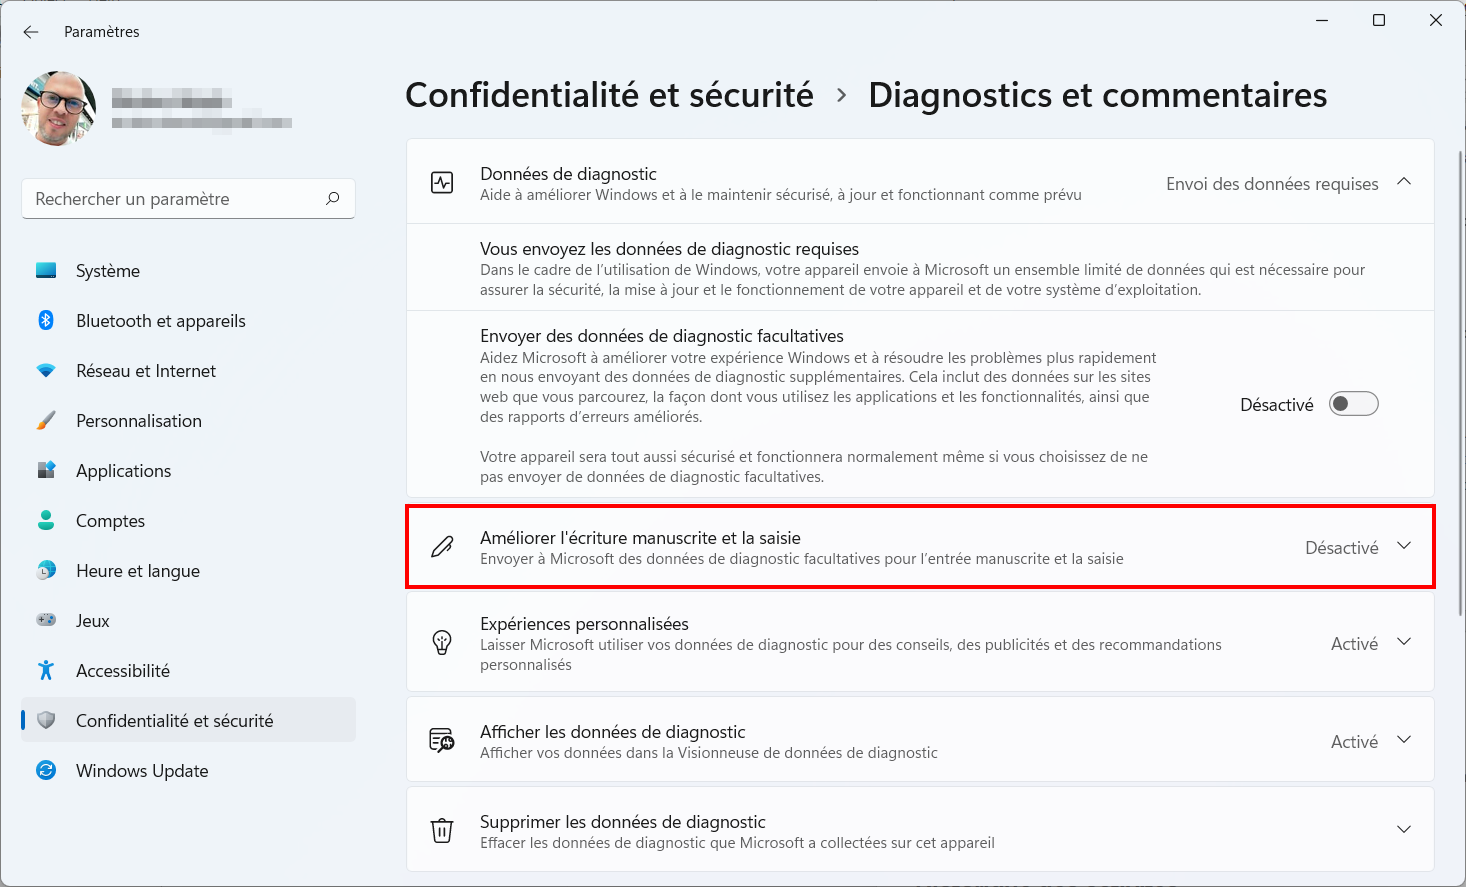Click the Bluetooth et appareils icon

pyautogui.click(x=46, y=320)
